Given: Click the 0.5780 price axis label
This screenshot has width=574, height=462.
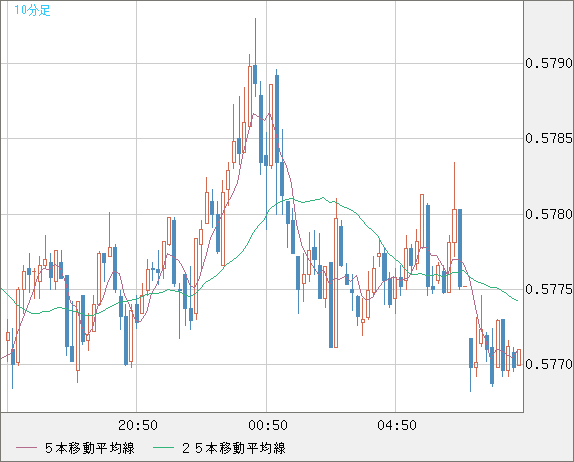Looking at the screenshot, I should click(x=549, y=214).
